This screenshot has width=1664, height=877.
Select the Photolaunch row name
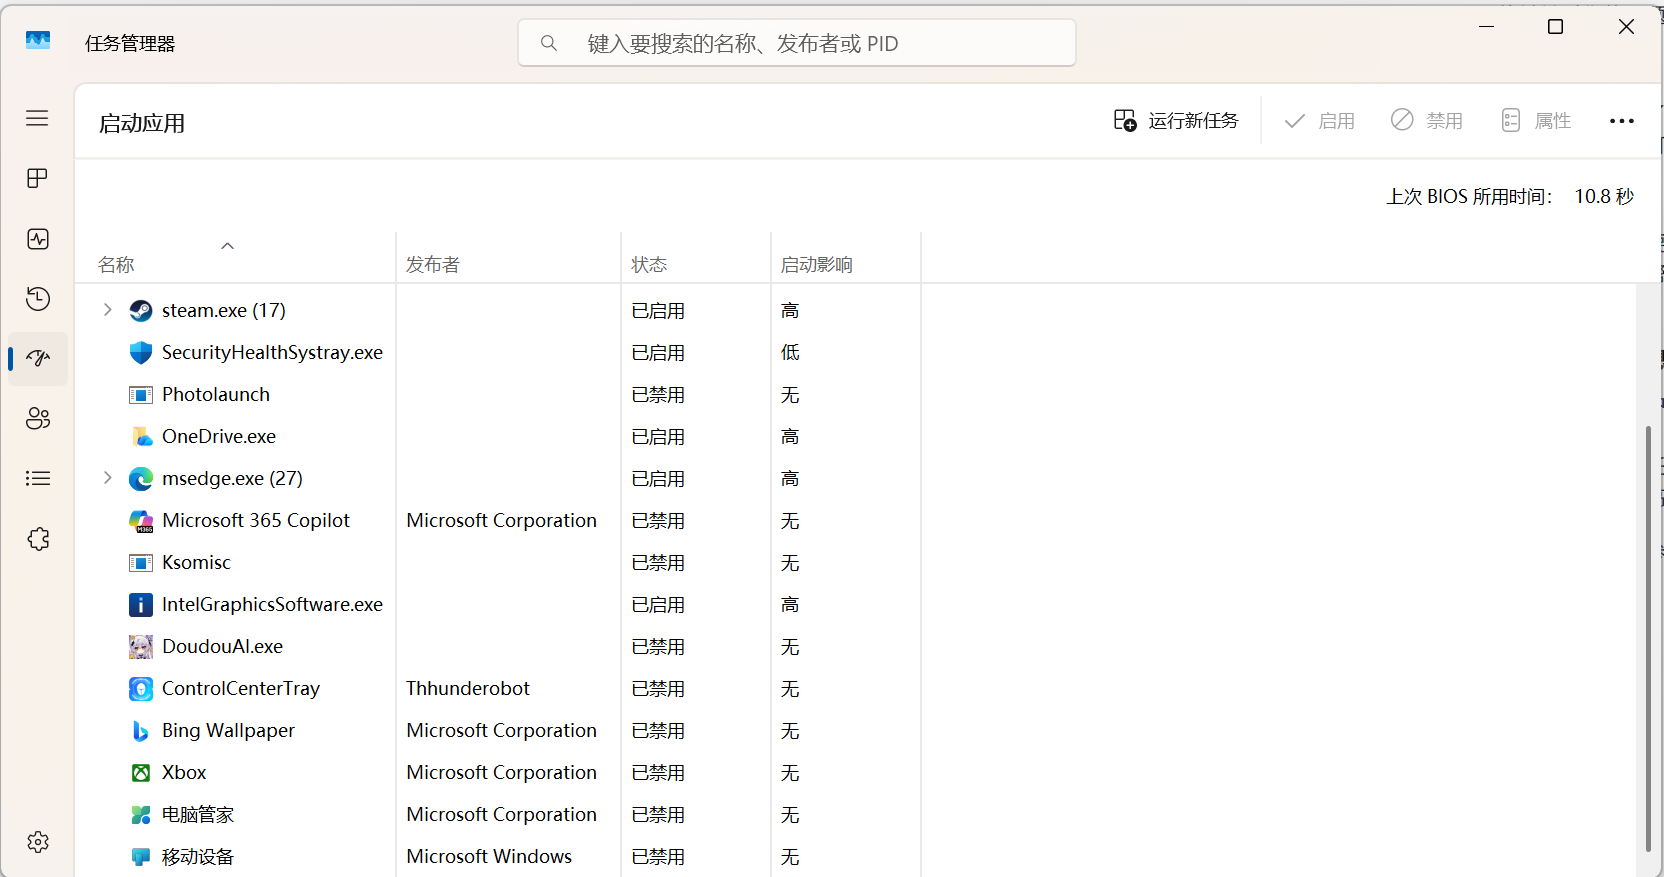pos(216,395)
